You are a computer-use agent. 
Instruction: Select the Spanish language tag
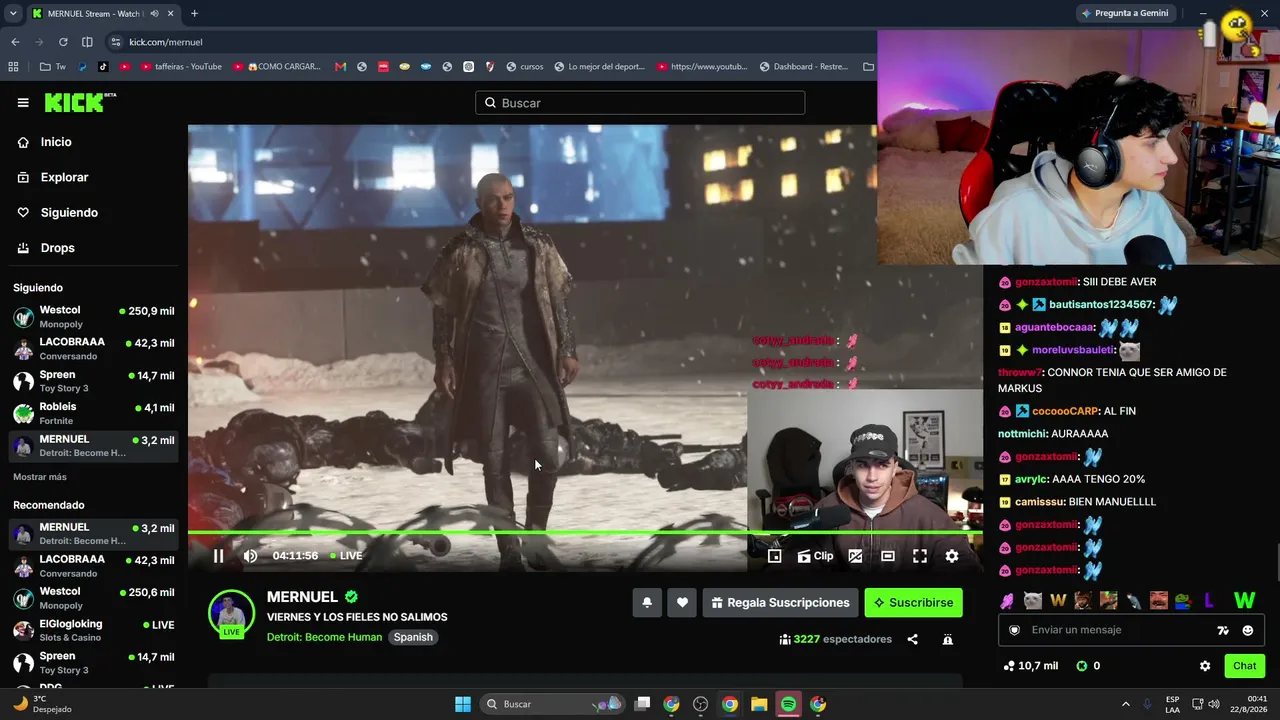tap(413, 637)
